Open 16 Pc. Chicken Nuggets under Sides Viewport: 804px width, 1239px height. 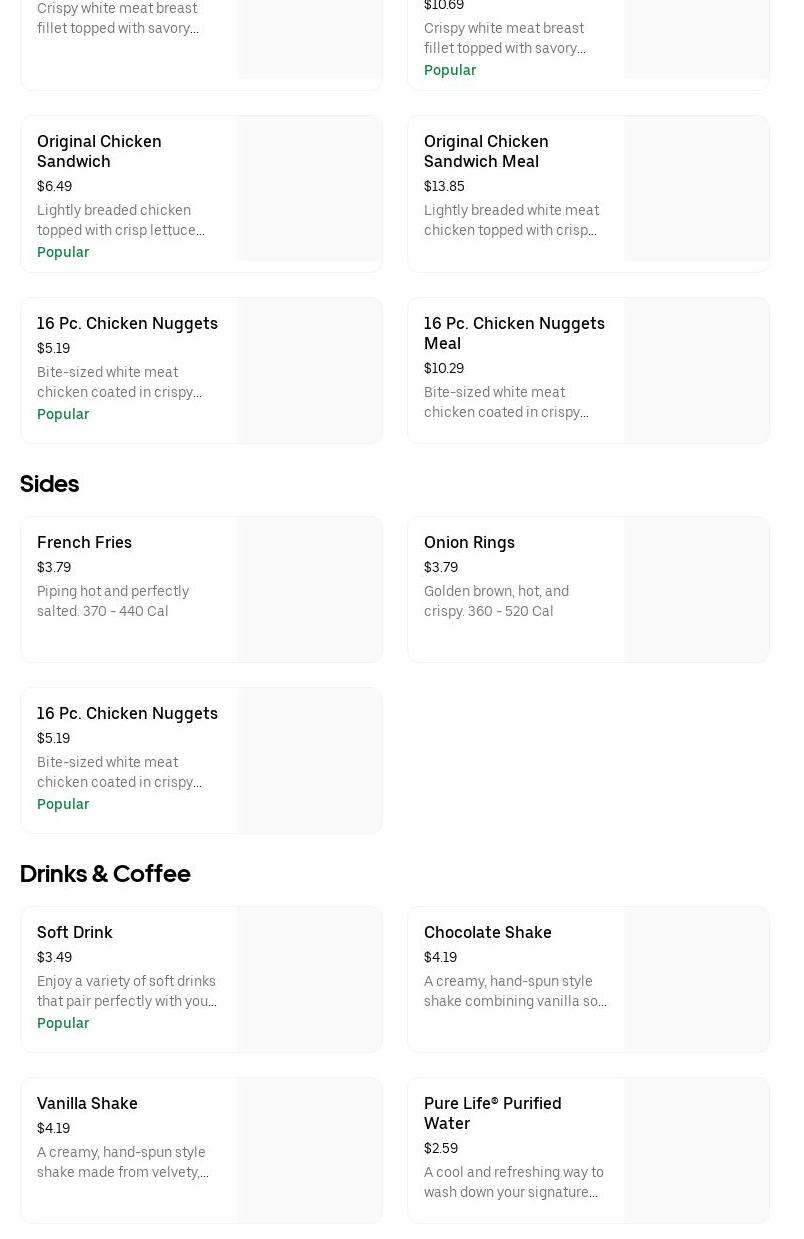(x=127, y=713)
